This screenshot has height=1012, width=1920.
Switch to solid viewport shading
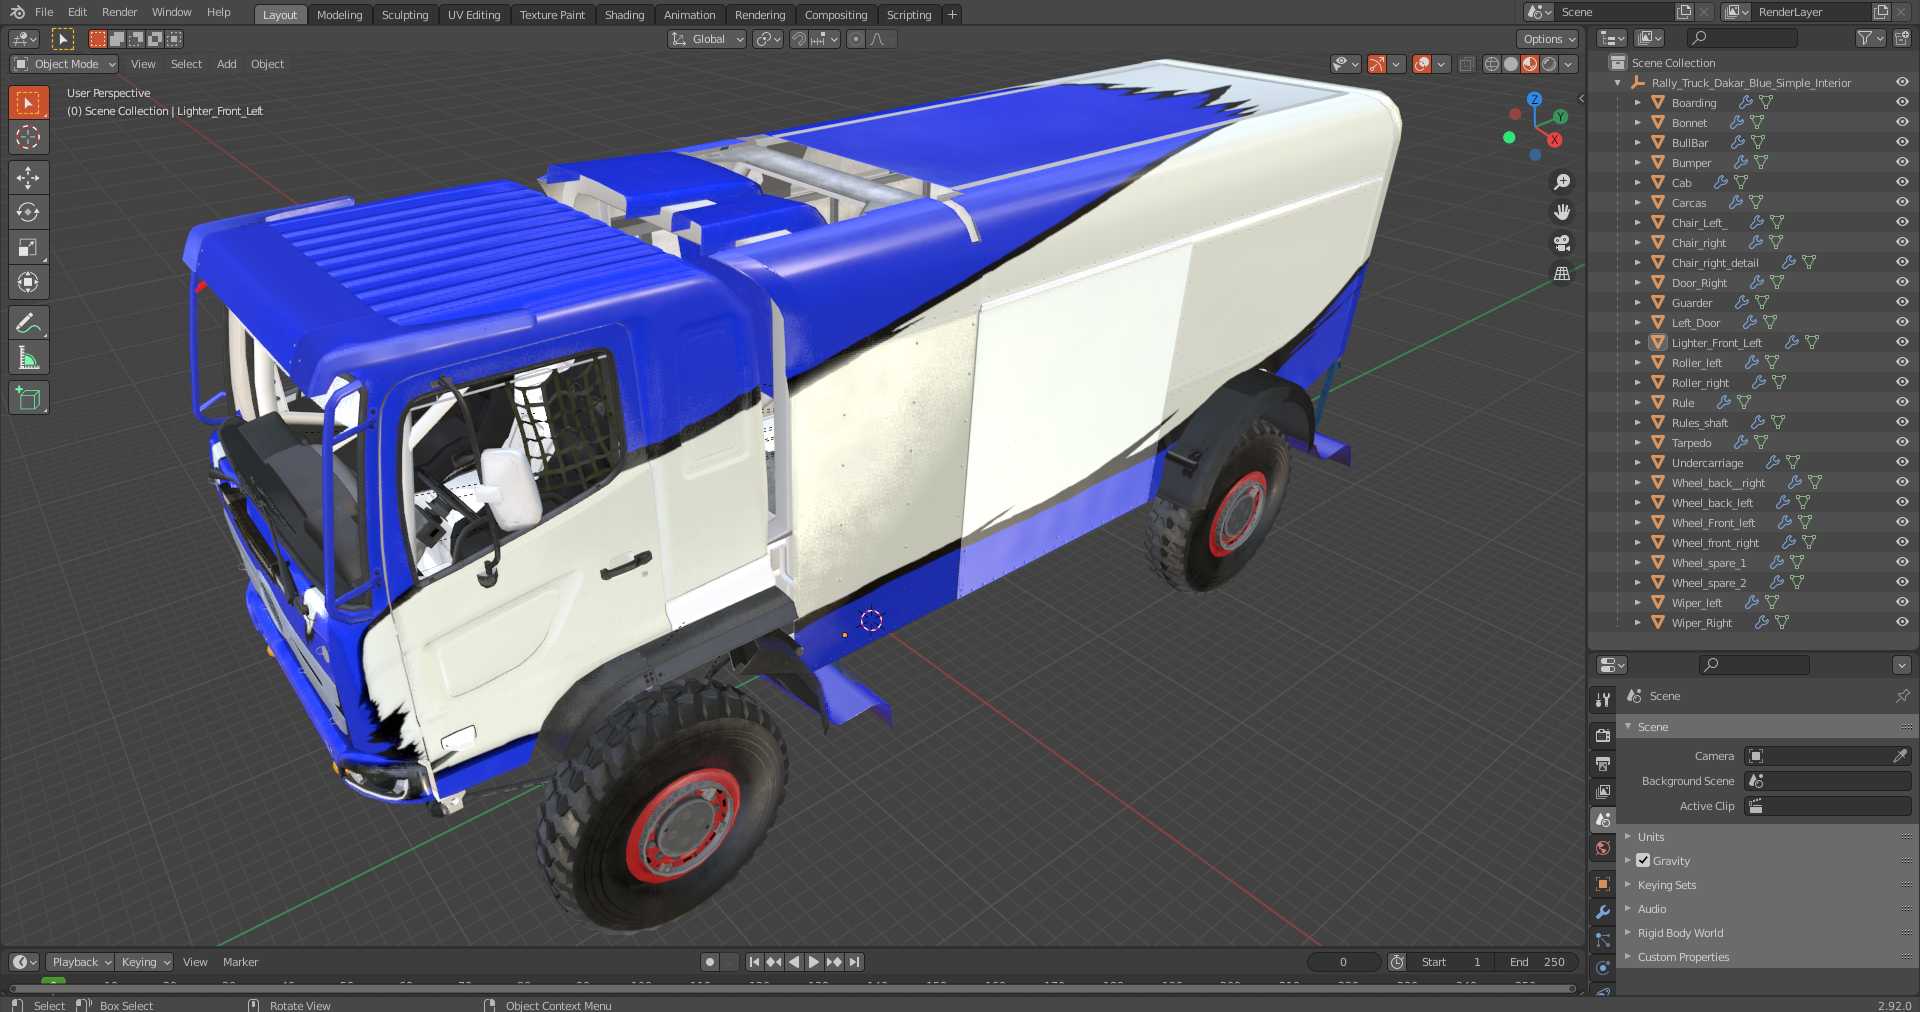1510,64
